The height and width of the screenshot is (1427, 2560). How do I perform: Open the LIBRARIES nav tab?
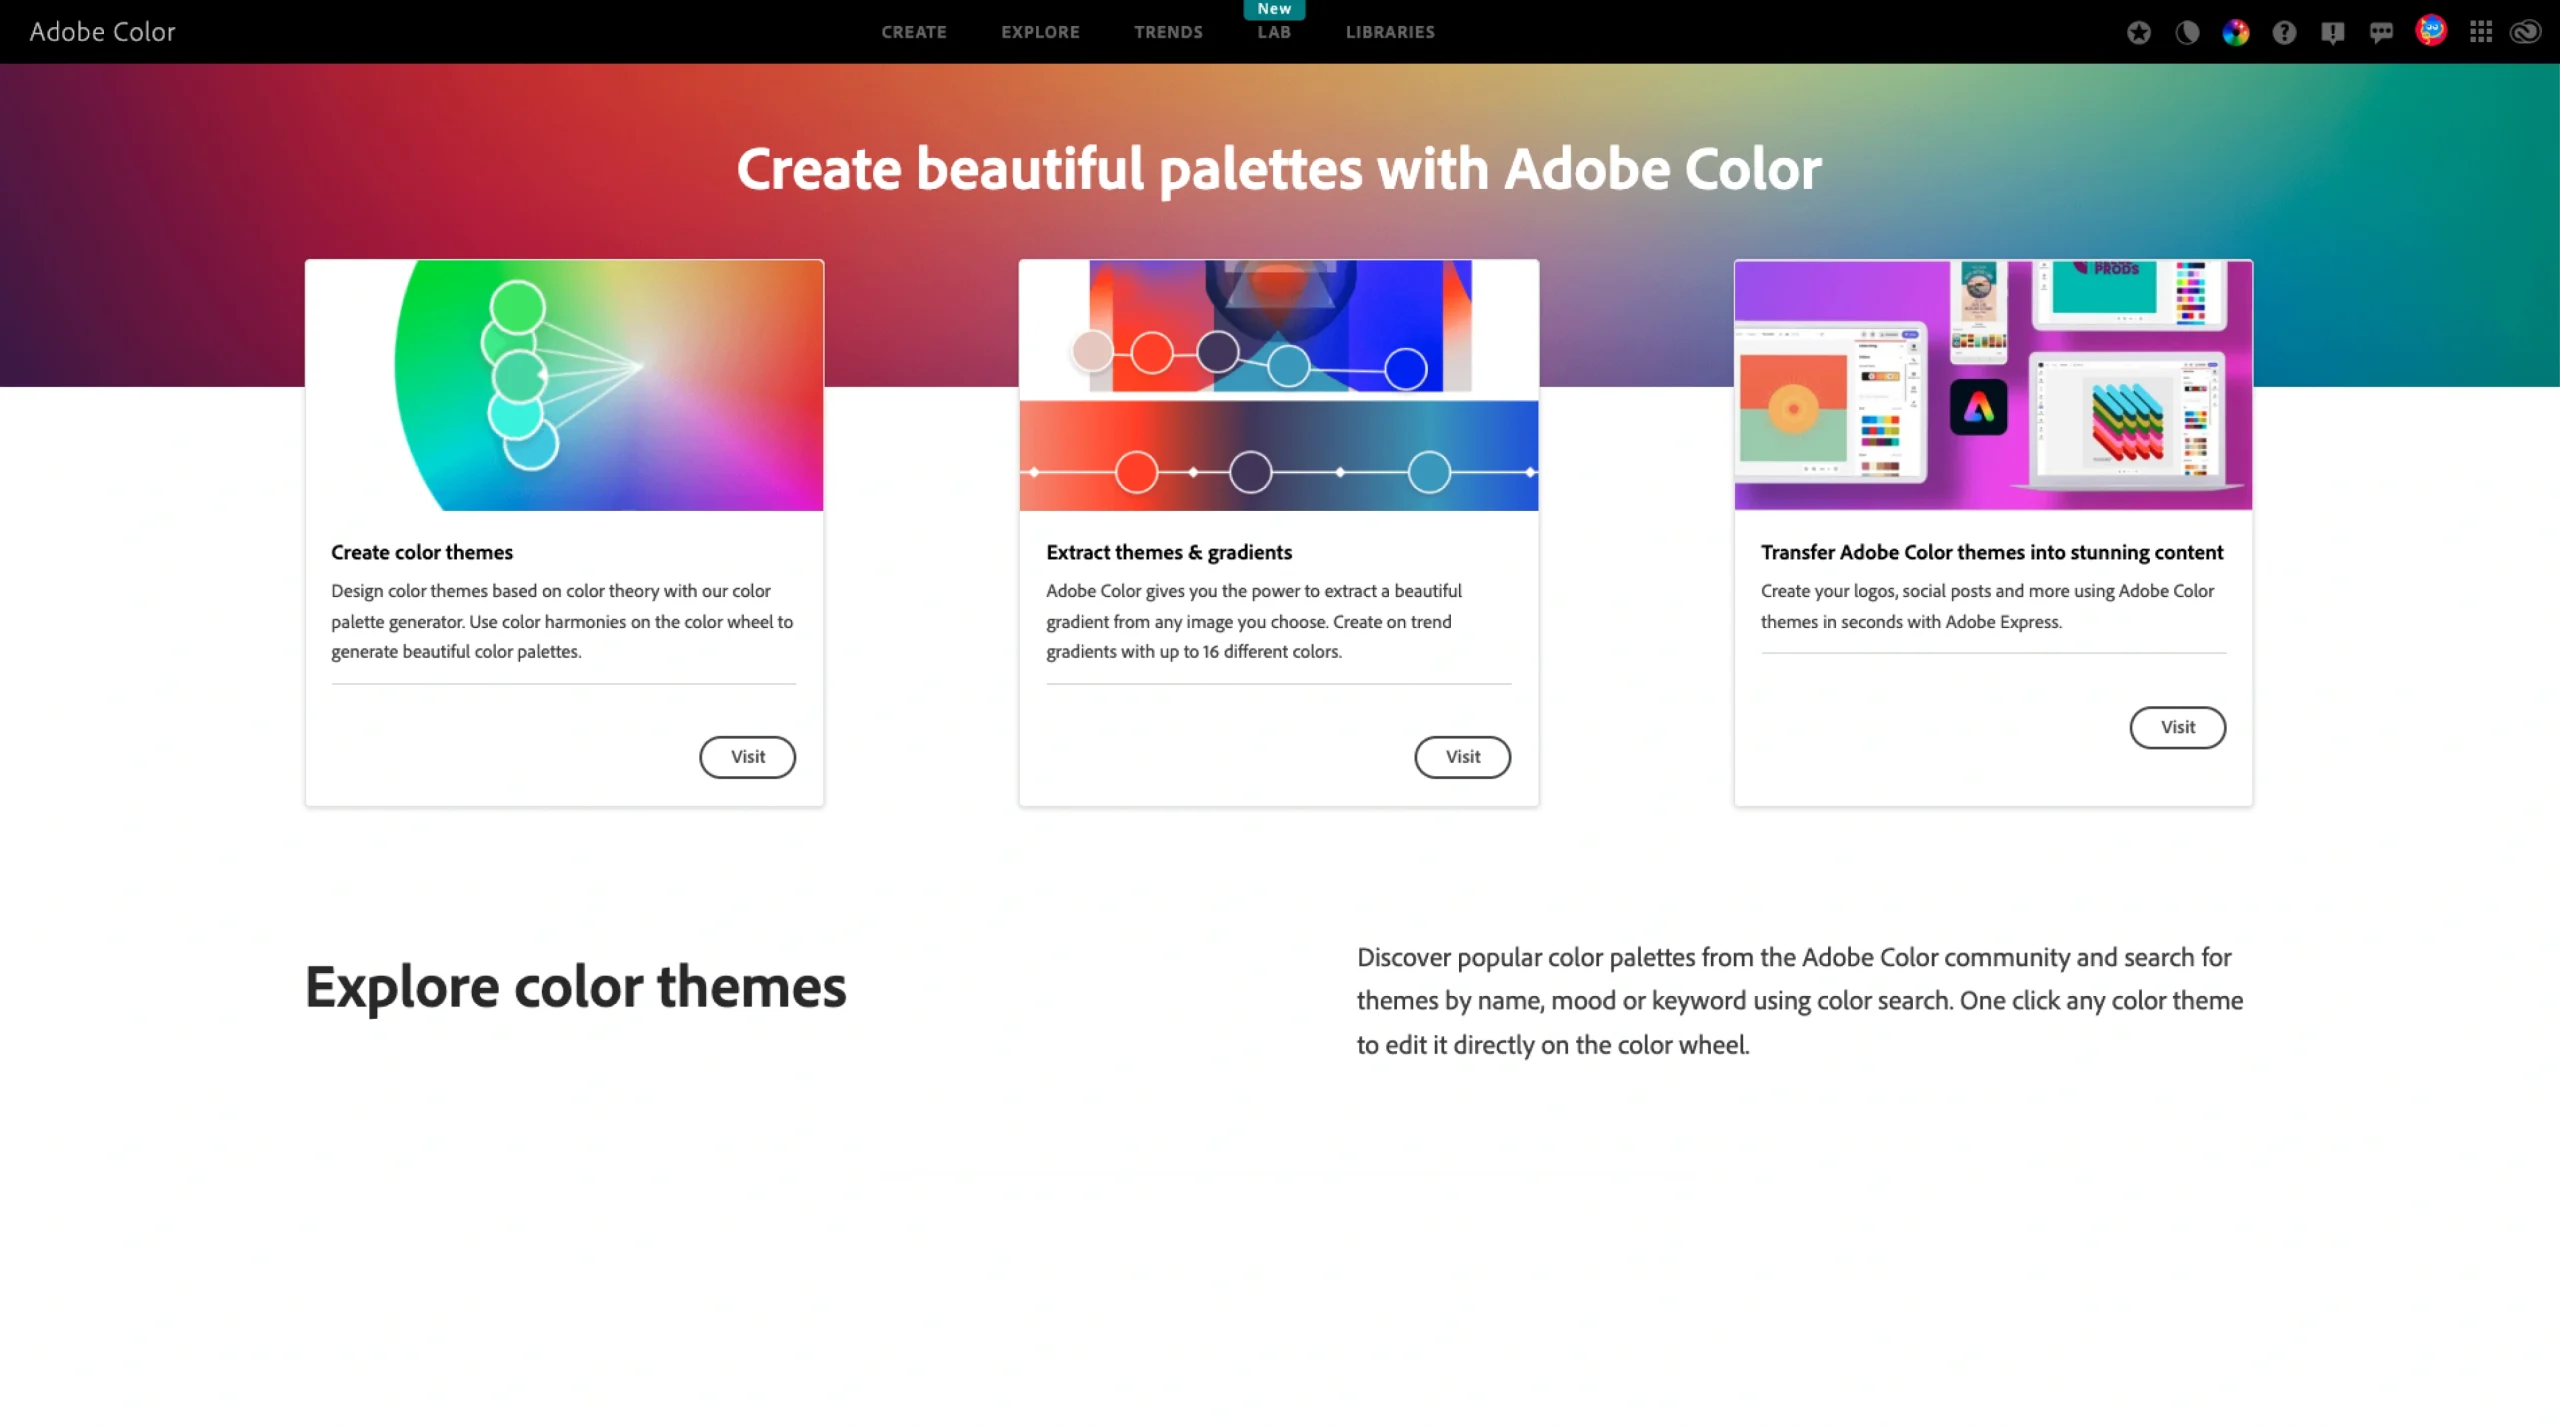pos(1390,32)
